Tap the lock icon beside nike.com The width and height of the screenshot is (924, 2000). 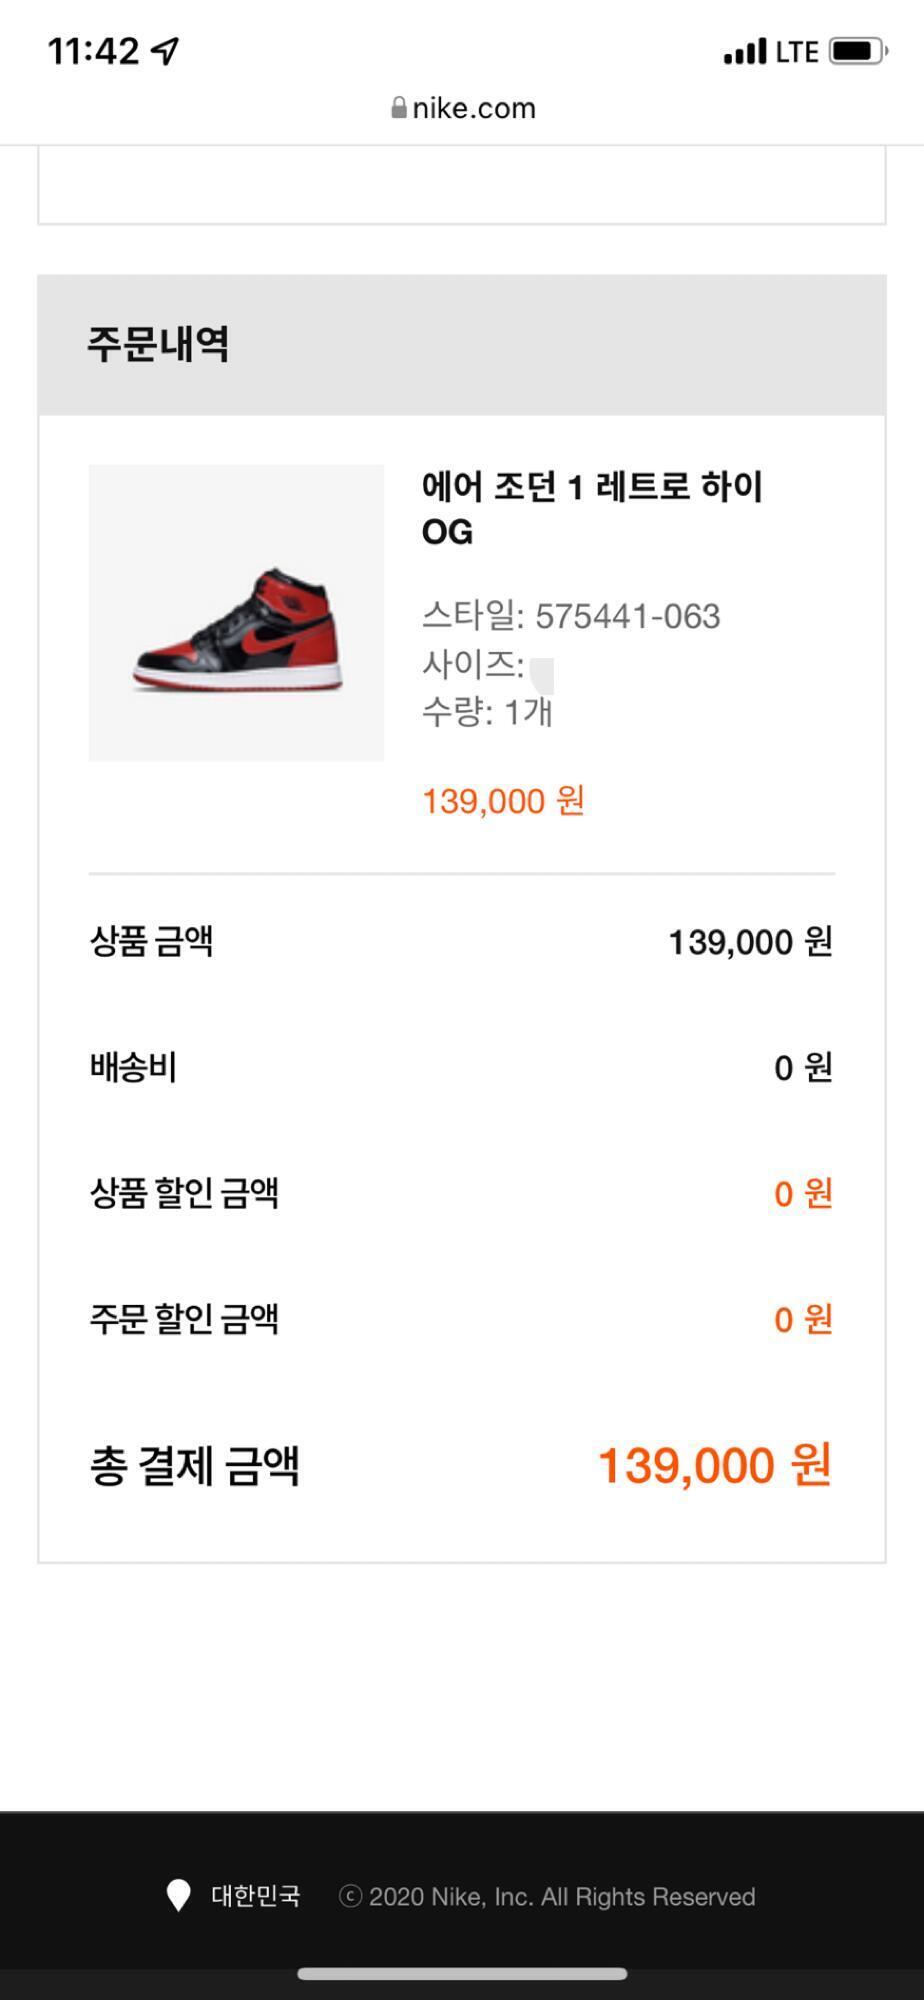click(399, 108)
